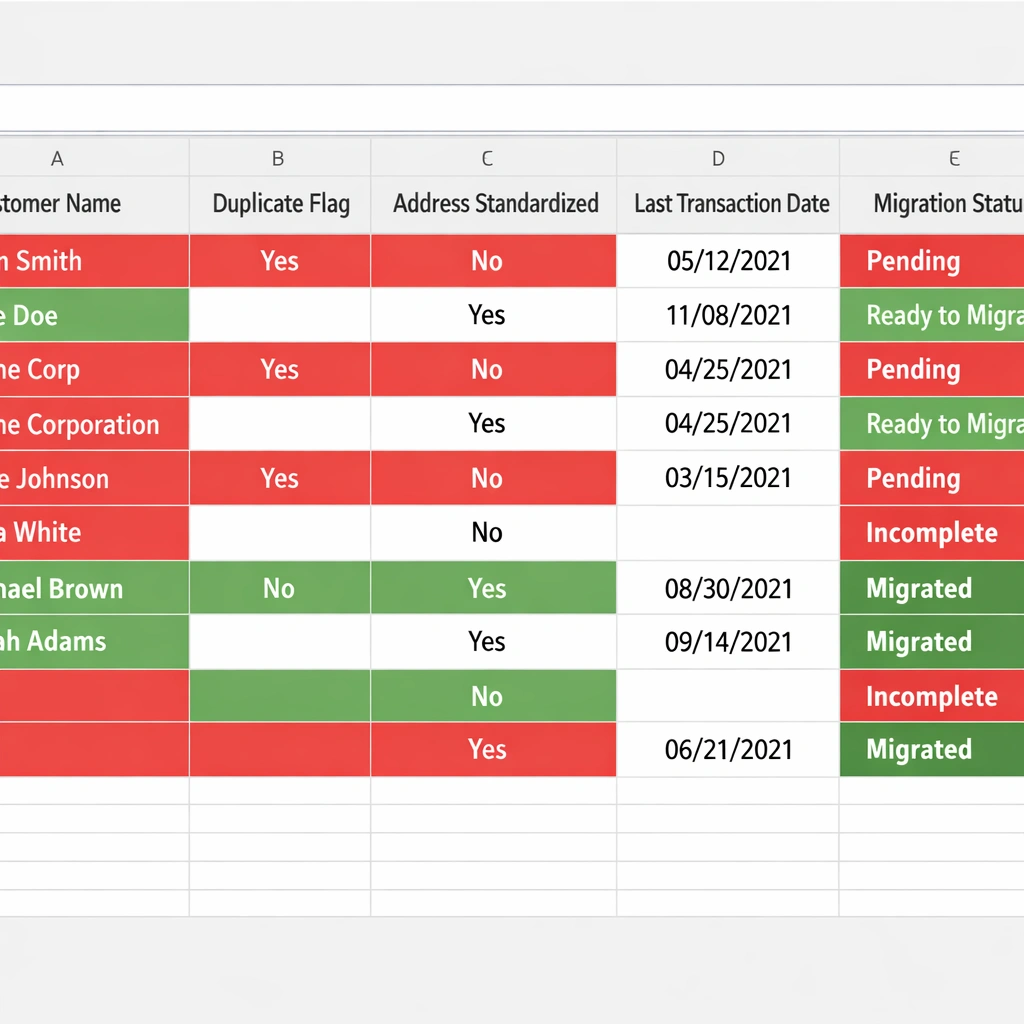Image resolution: width=1024 pixels, height=1024 pixels.
Task: Click the Incomplete status in White row
Action: 931,533
